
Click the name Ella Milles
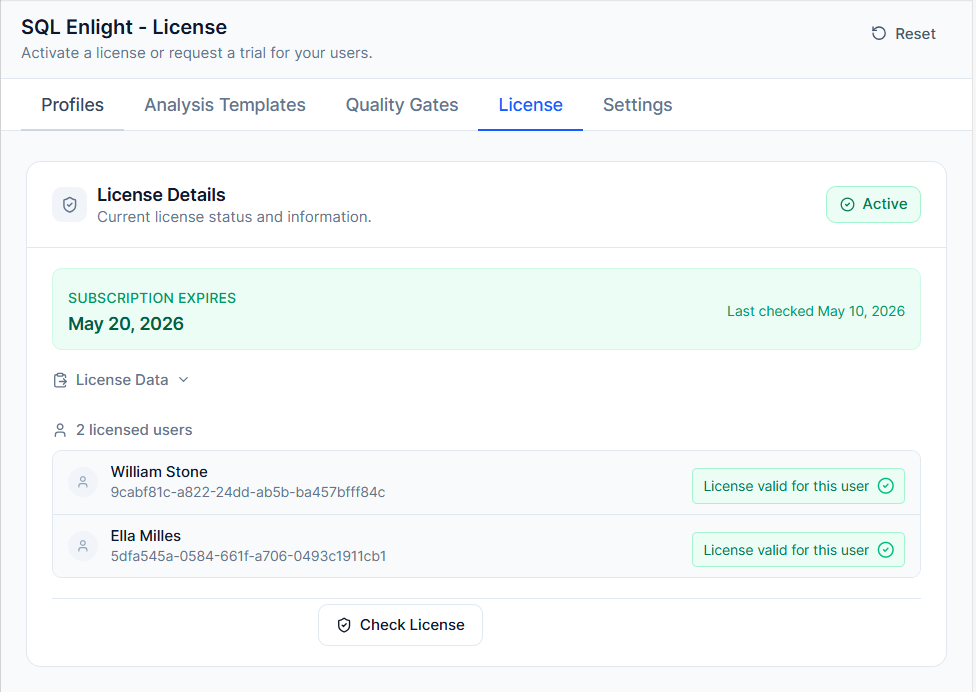coord(146,536)
